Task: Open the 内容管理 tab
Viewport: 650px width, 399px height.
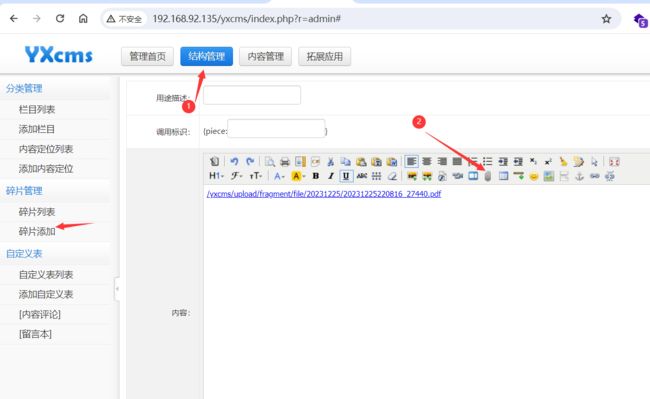Action: coord(265,56)
